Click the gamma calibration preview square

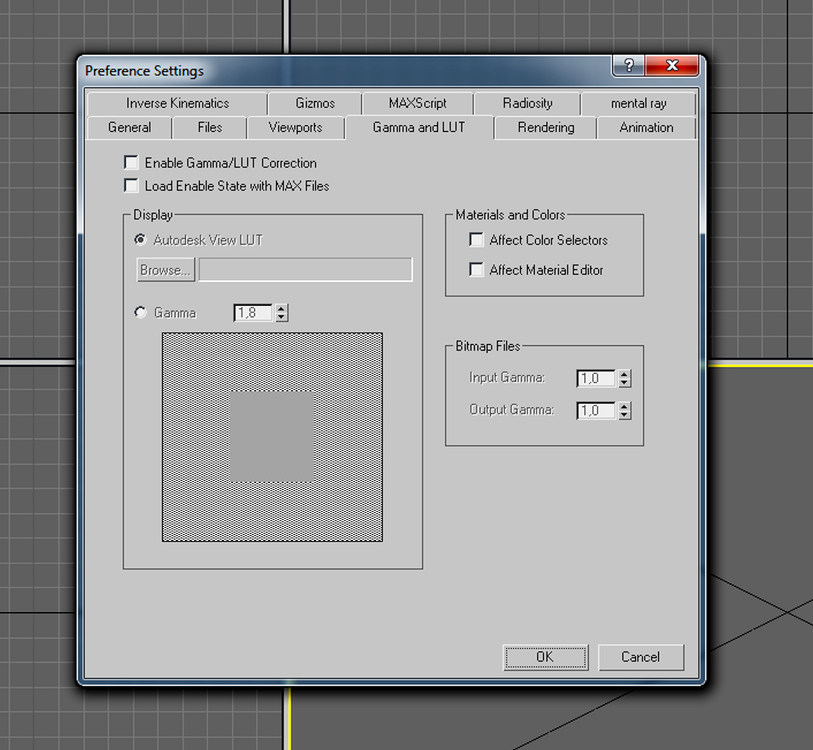(x=272, y=437)
